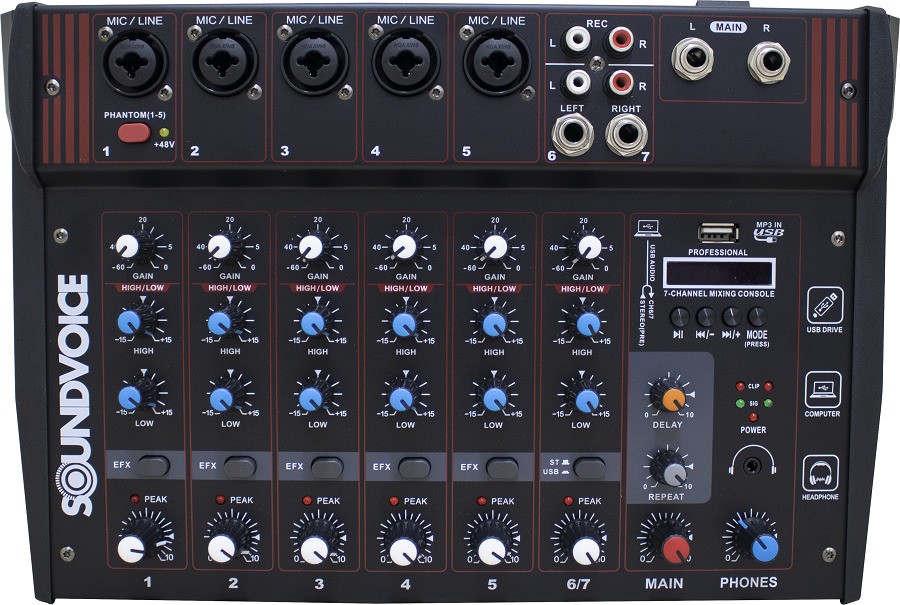Click the blue PHONES level knob

click(x=762, y=545)
